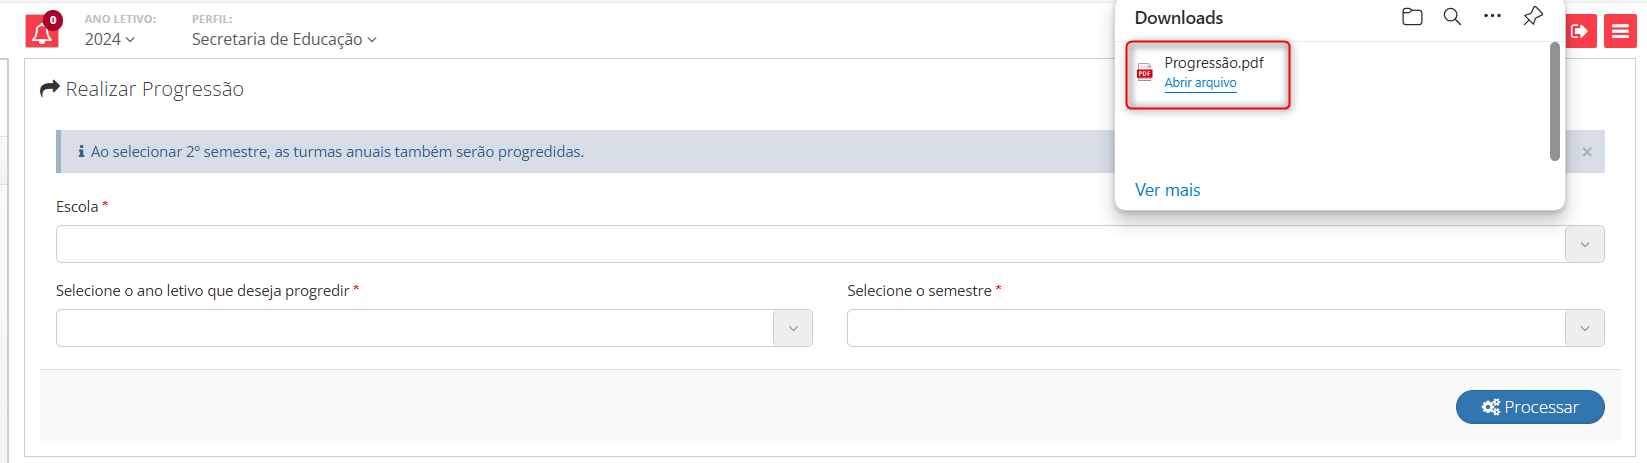Change the Perfil Secretaria de Educação
1647x463 pixels.
(x=284, y=39)
